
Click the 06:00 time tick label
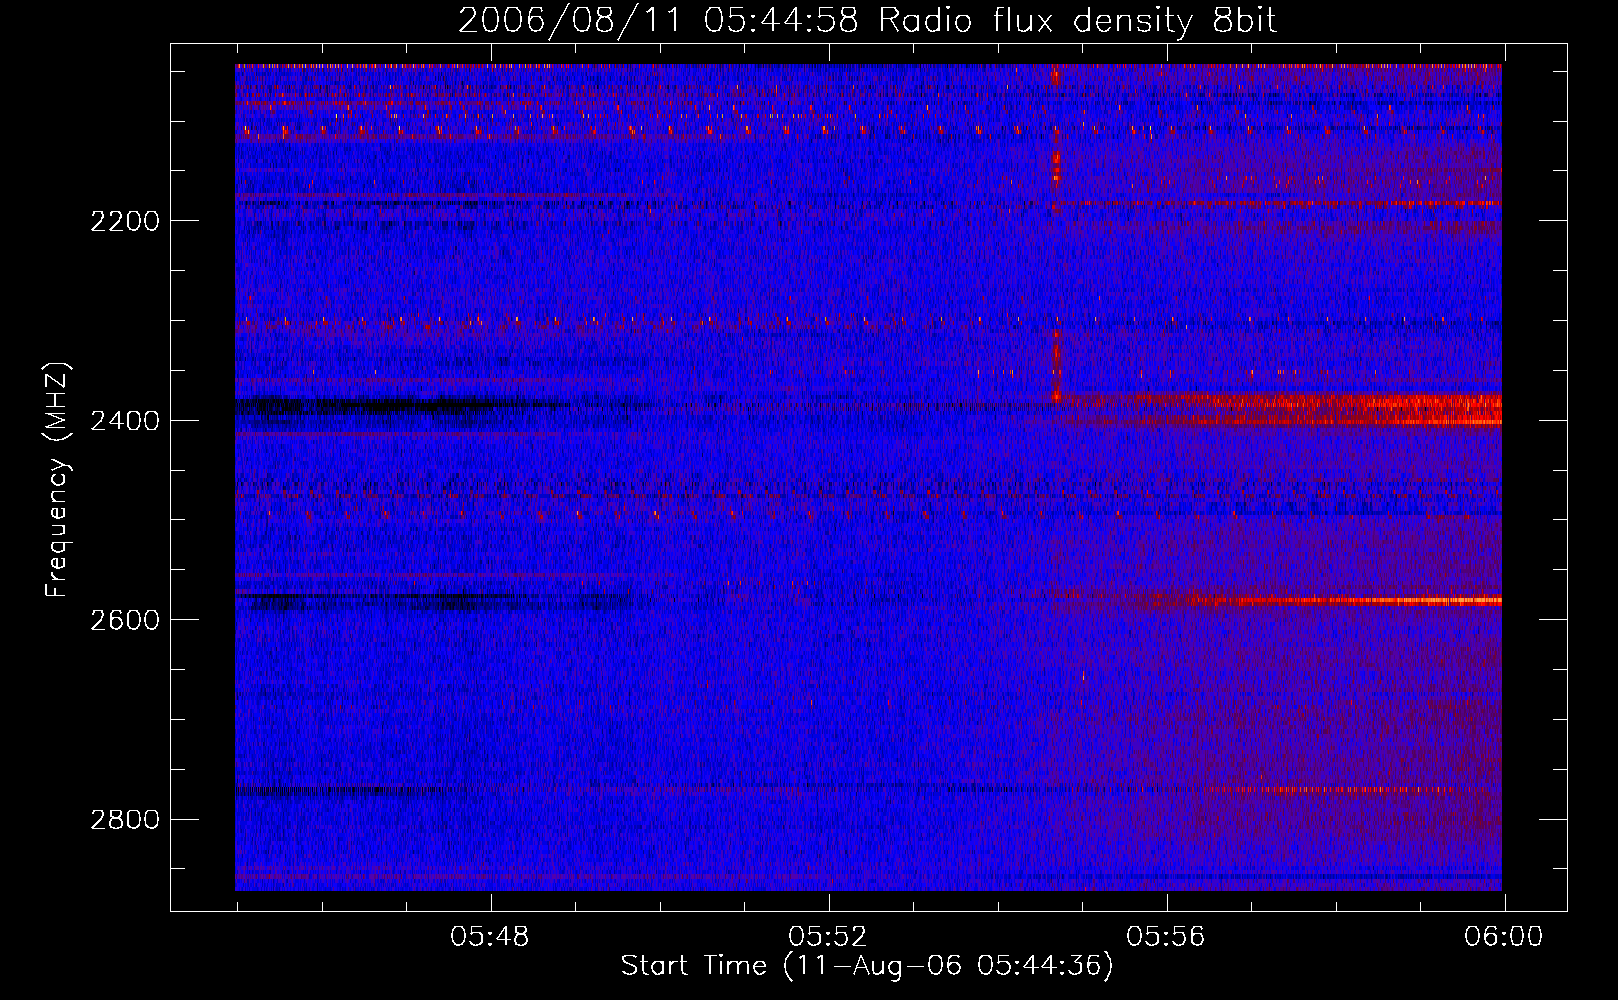[1504, 937]
